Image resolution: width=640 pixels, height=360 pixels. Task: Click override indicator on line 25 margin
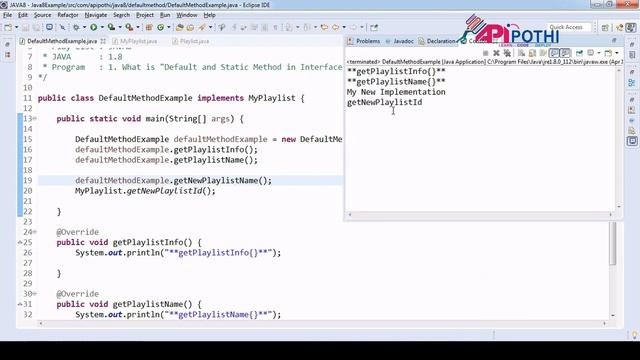(20, 242)
